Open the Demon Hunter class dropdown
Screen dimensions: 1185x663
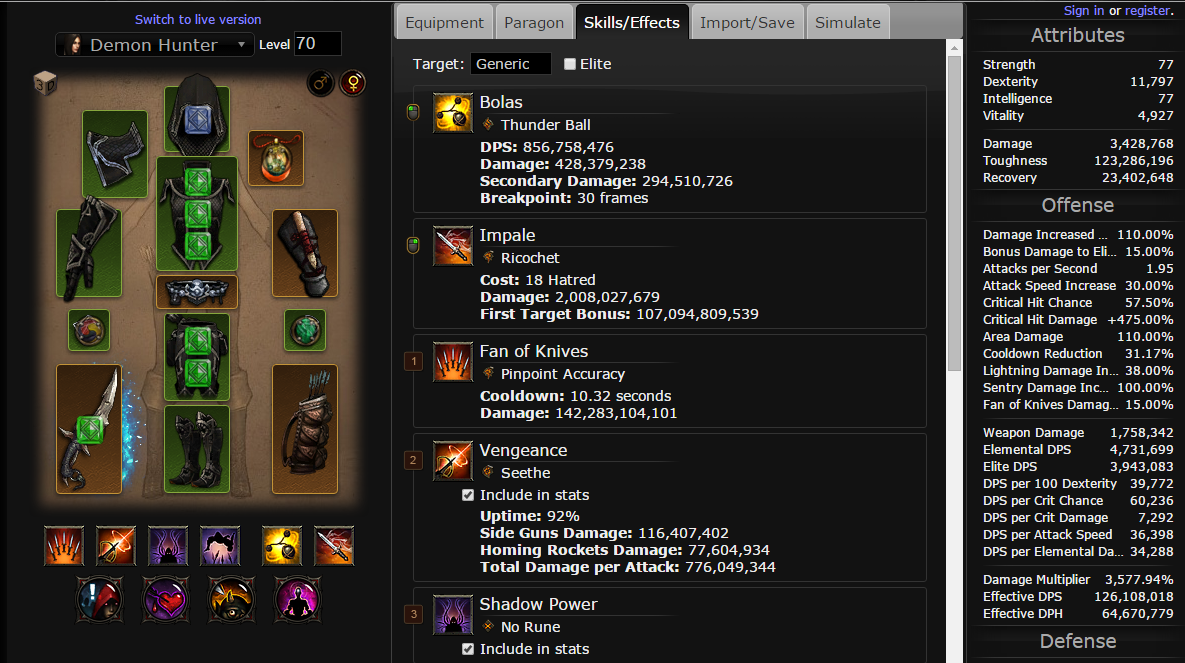click(154, 45)
